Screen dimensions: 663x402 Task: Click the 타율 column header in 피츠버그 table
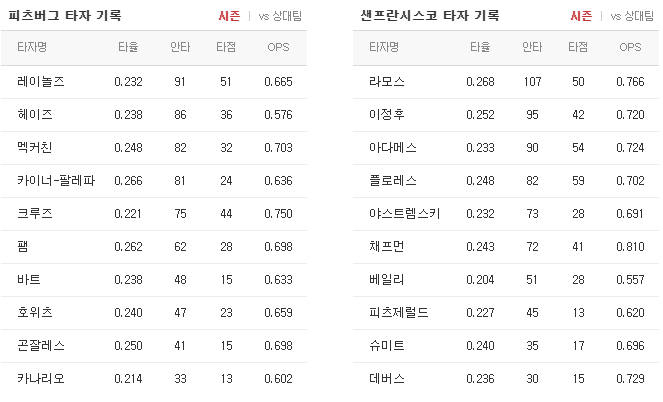pyautogui.click(x=128, y=47)
